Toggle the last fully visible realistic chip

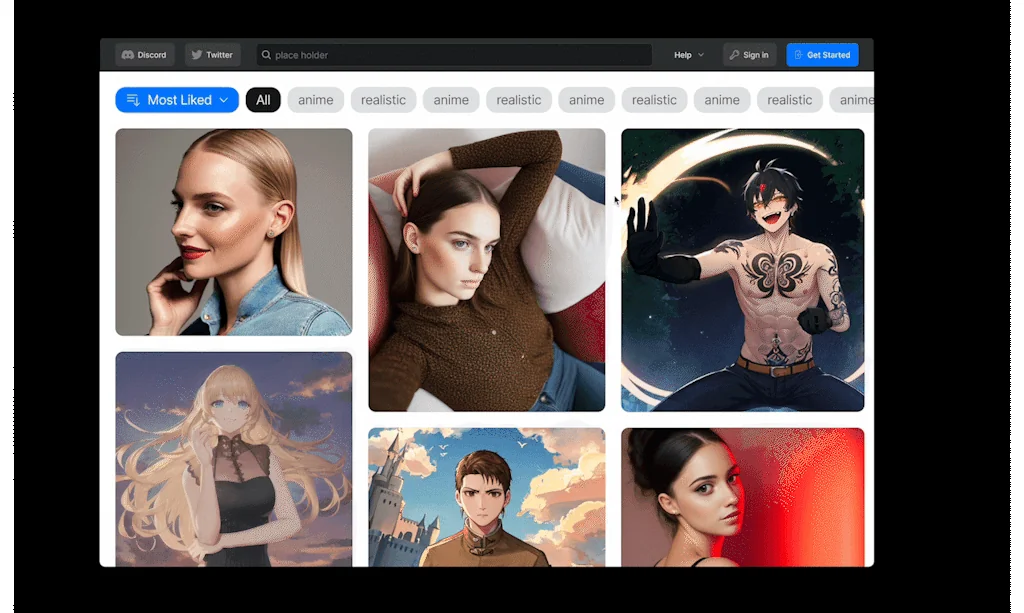pos(789,100)
